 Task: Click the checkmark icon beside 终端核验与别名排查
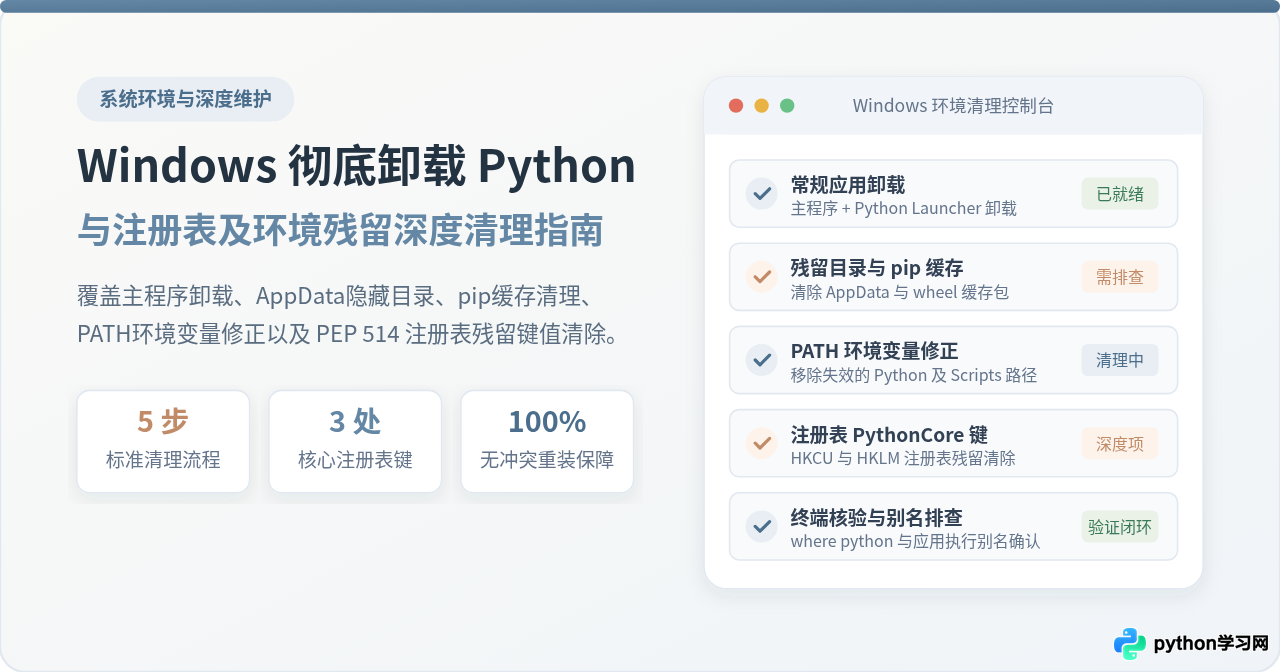(x=762, y=525)
